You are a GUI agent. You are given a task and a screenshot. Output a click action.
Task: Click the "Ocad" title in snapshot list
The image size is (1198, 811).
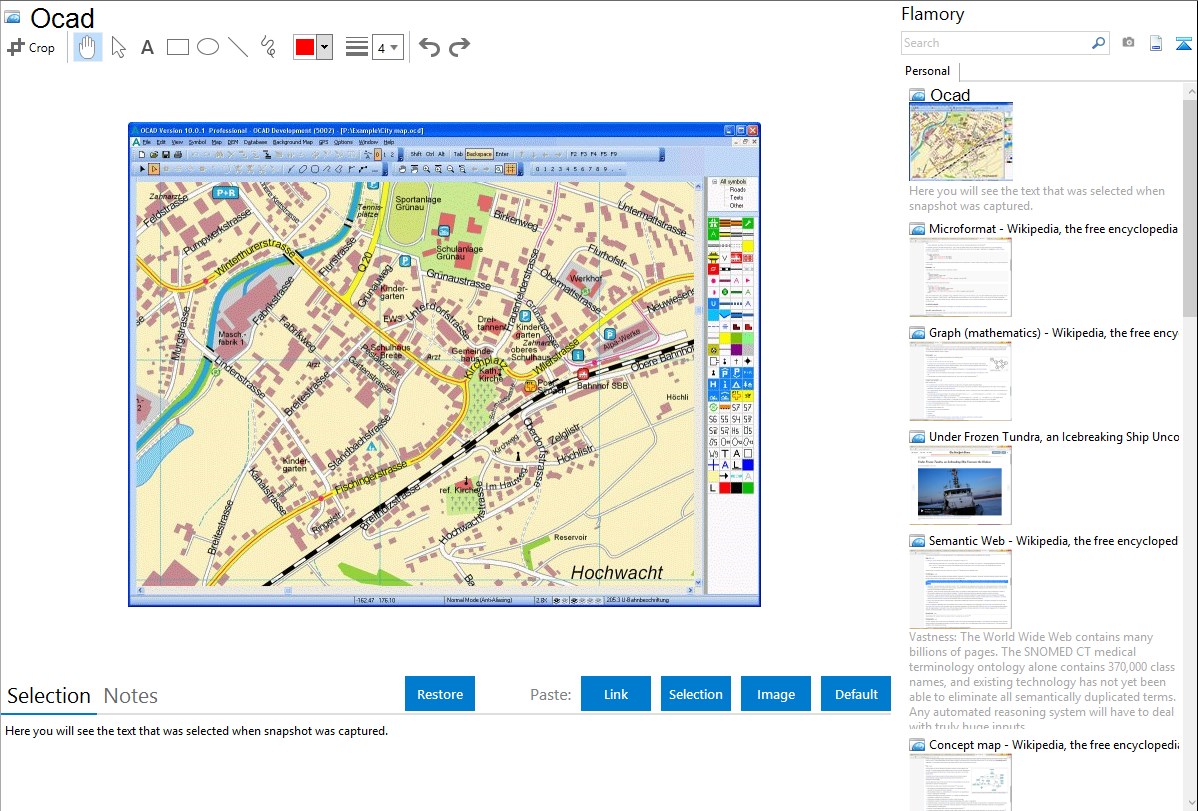pyautogui.click(x=950, y=95)
